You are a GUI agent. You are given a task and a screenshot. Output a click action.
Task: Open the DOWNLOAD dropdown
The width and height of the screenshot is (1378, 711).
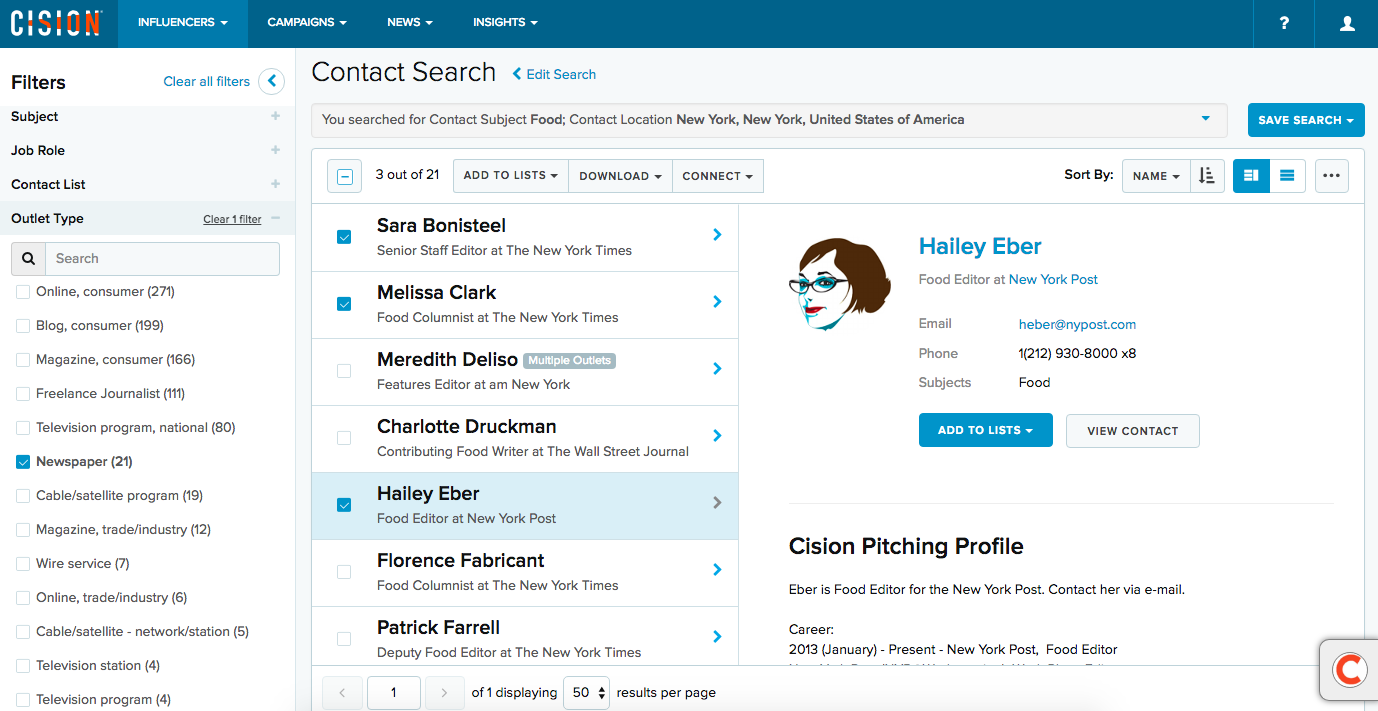(x=620, y=175)
